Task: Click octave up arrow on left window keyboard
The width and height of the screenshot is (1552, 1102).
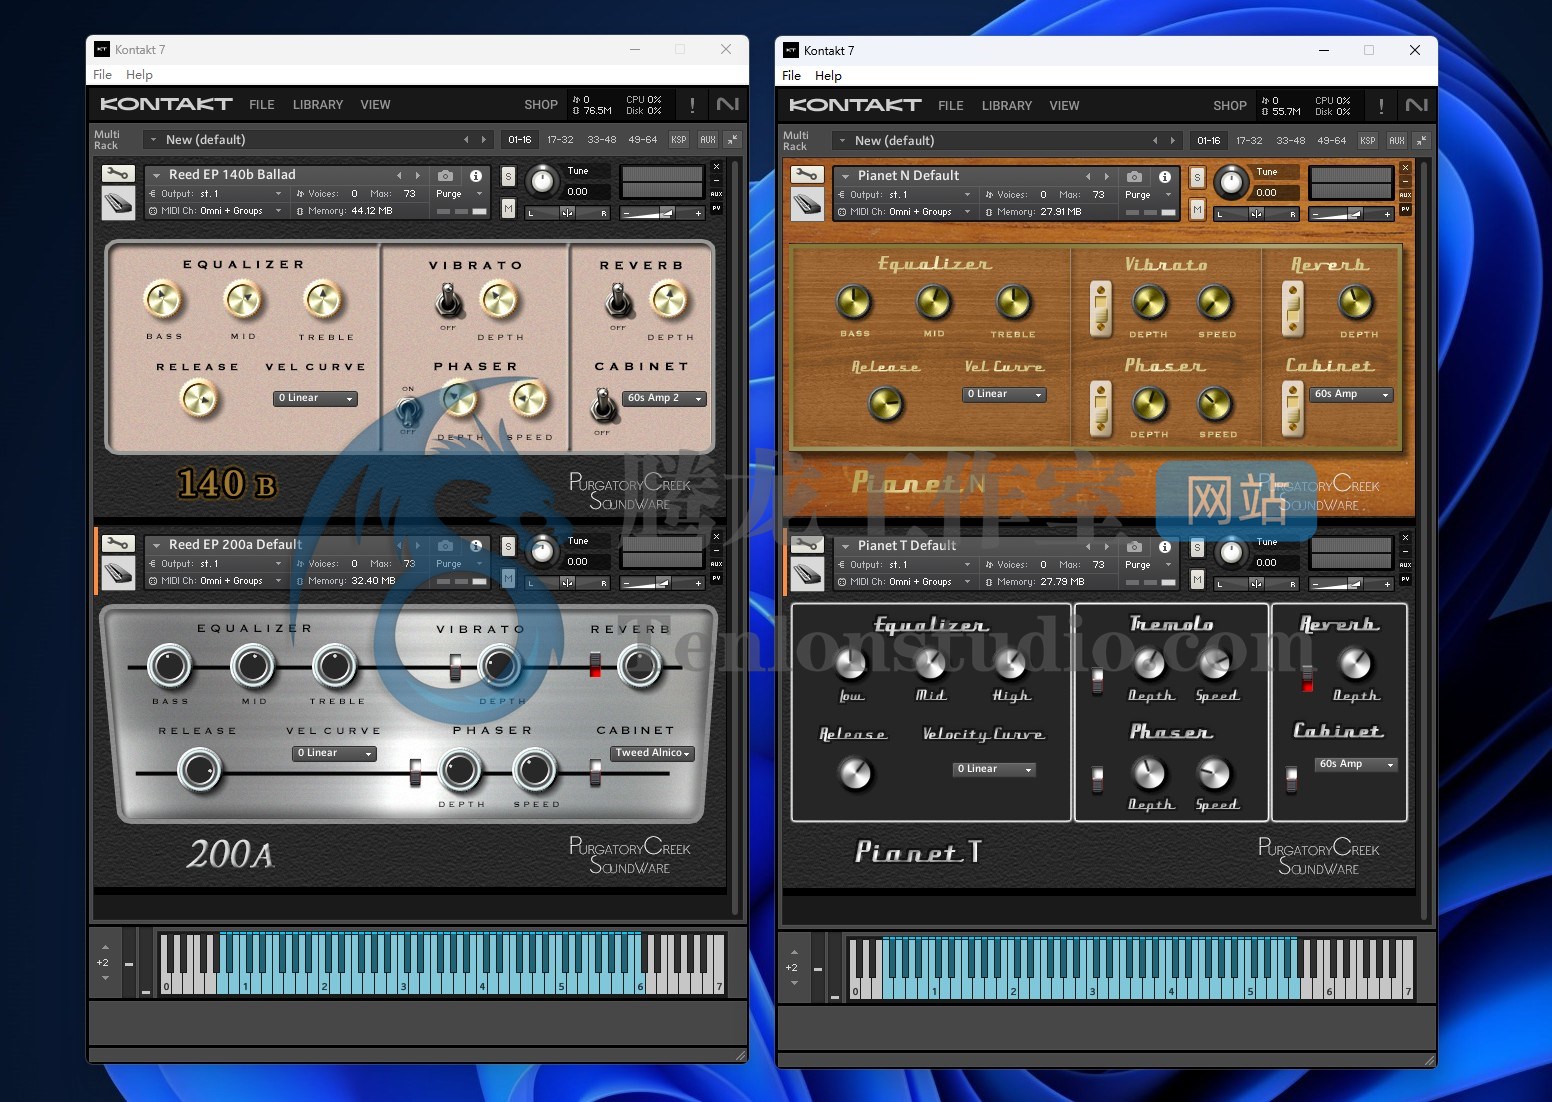Action: point(105,947)
